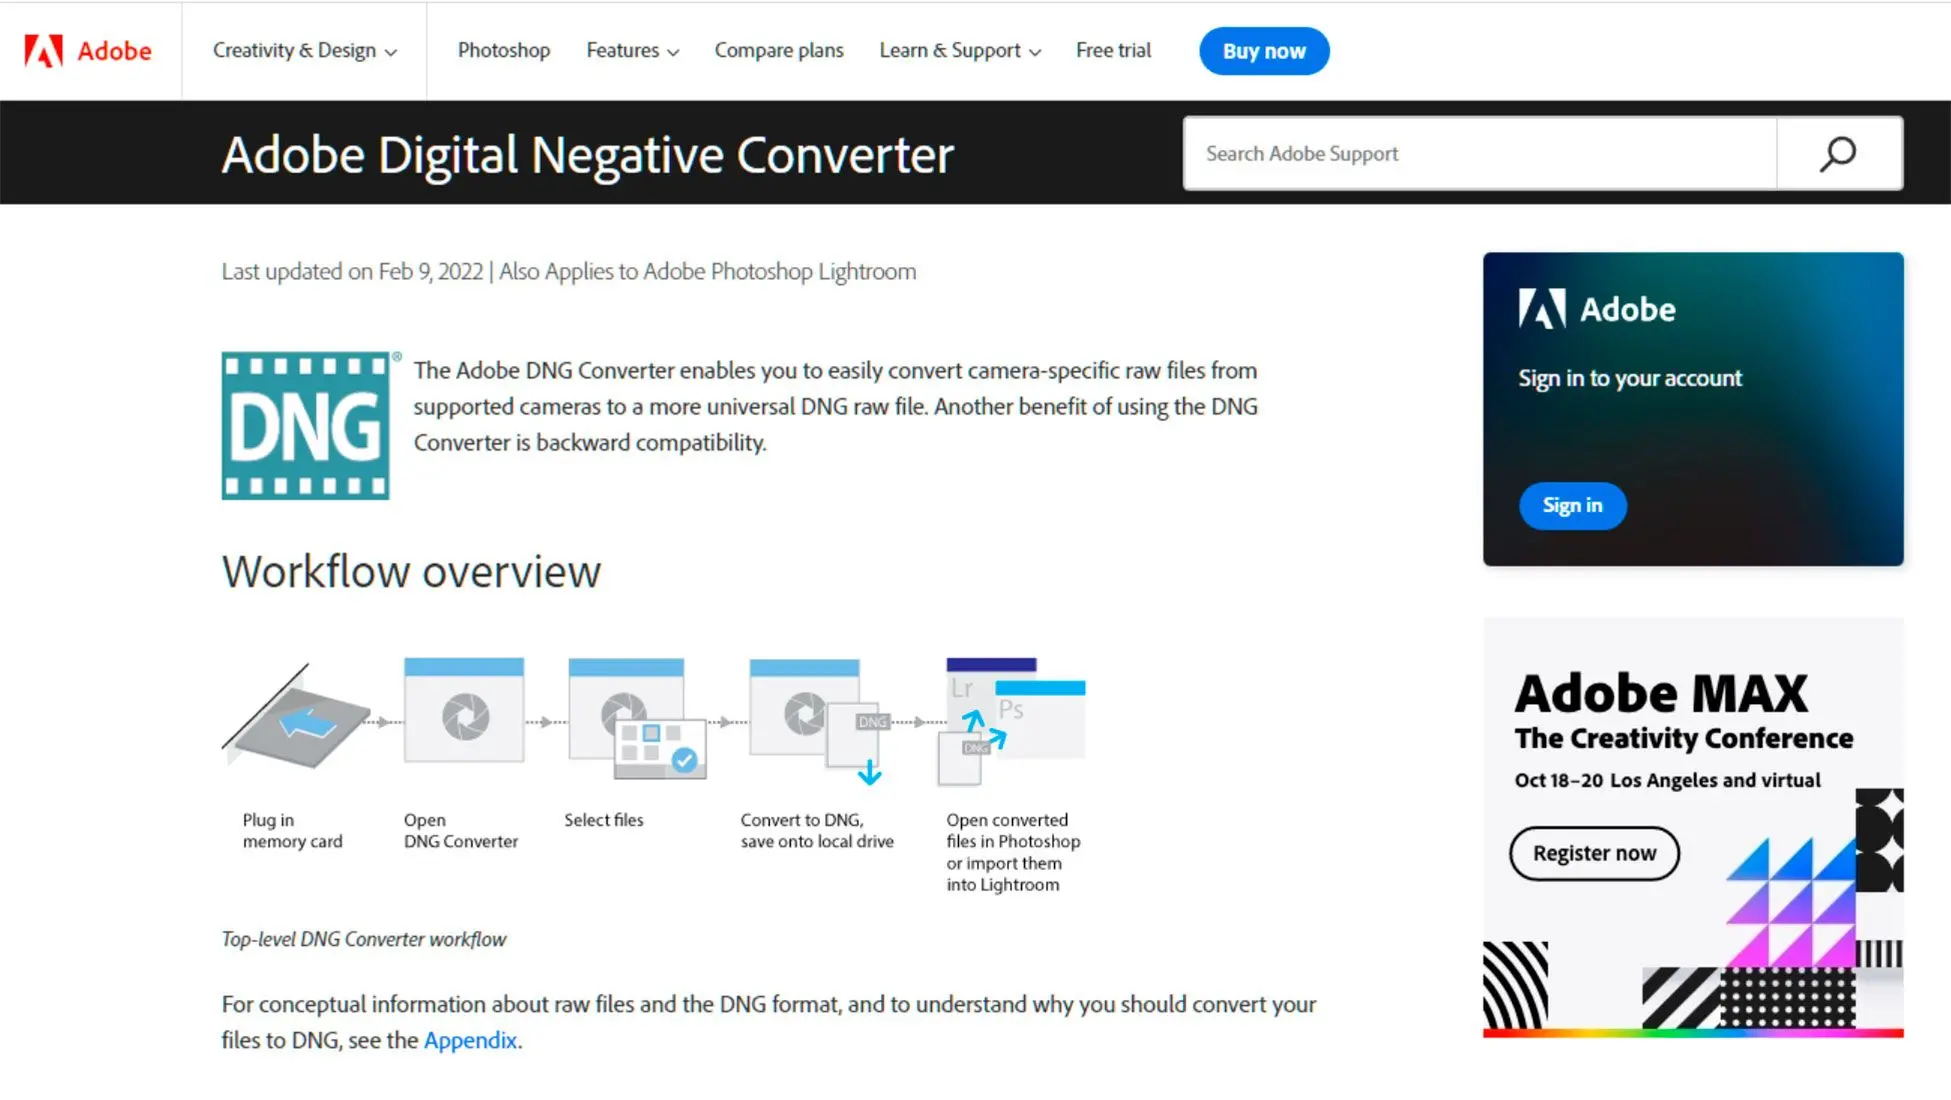Click the Sign in button on Adobe panel
This screenshot has height=1100, width=1951.
click(1572, 505)
